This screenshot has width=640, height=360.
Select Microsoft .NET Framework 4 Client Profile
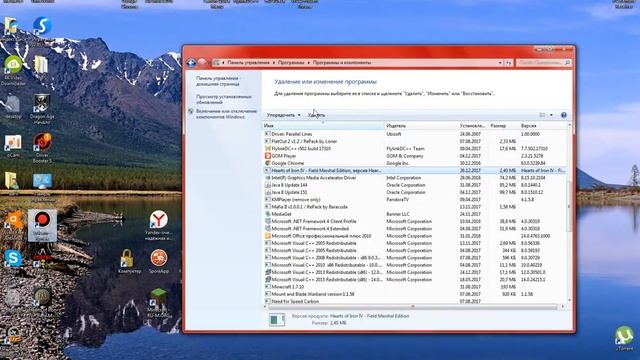414,221
